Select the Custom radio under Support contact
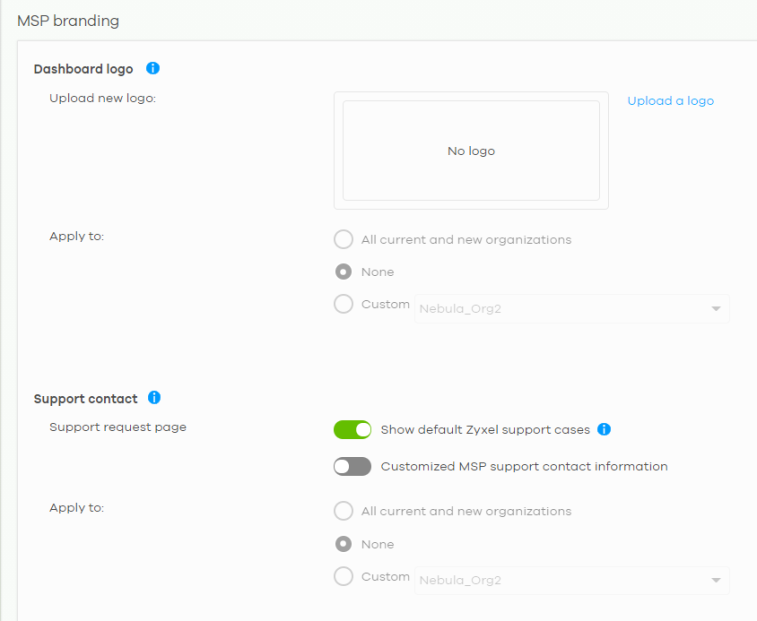757x621 pixels. click(344, 576)
